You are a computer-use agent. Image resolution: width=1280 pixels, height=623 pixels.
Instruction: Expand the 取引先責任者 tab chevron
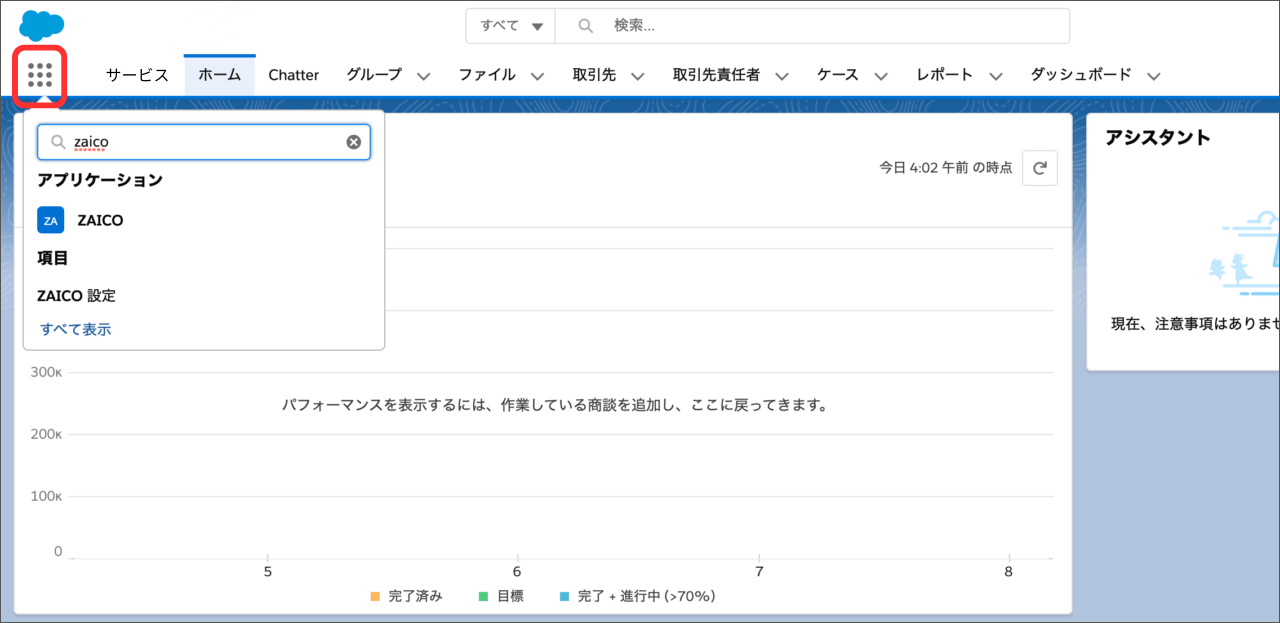point(782,76)
